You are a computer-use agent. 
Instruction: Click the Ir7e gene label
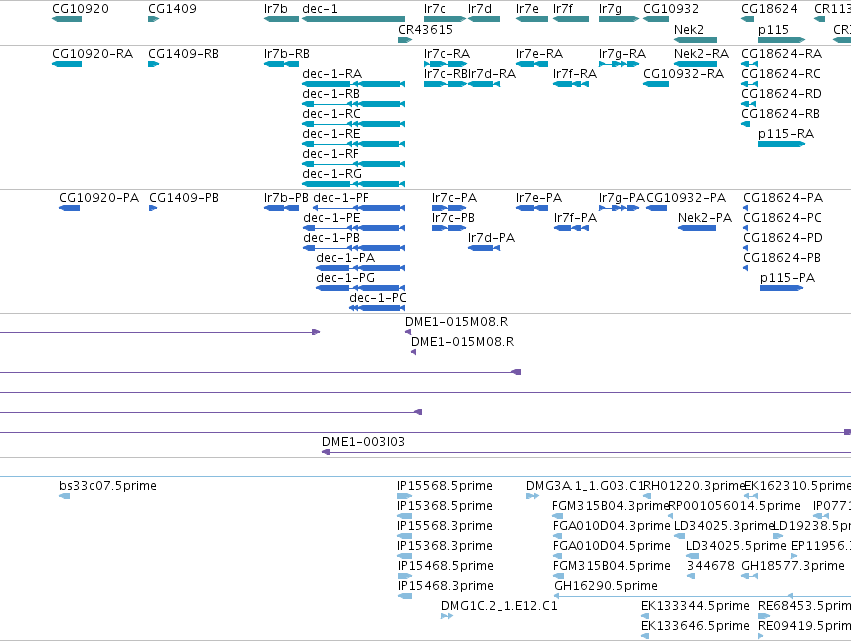[x=527, y=9]
